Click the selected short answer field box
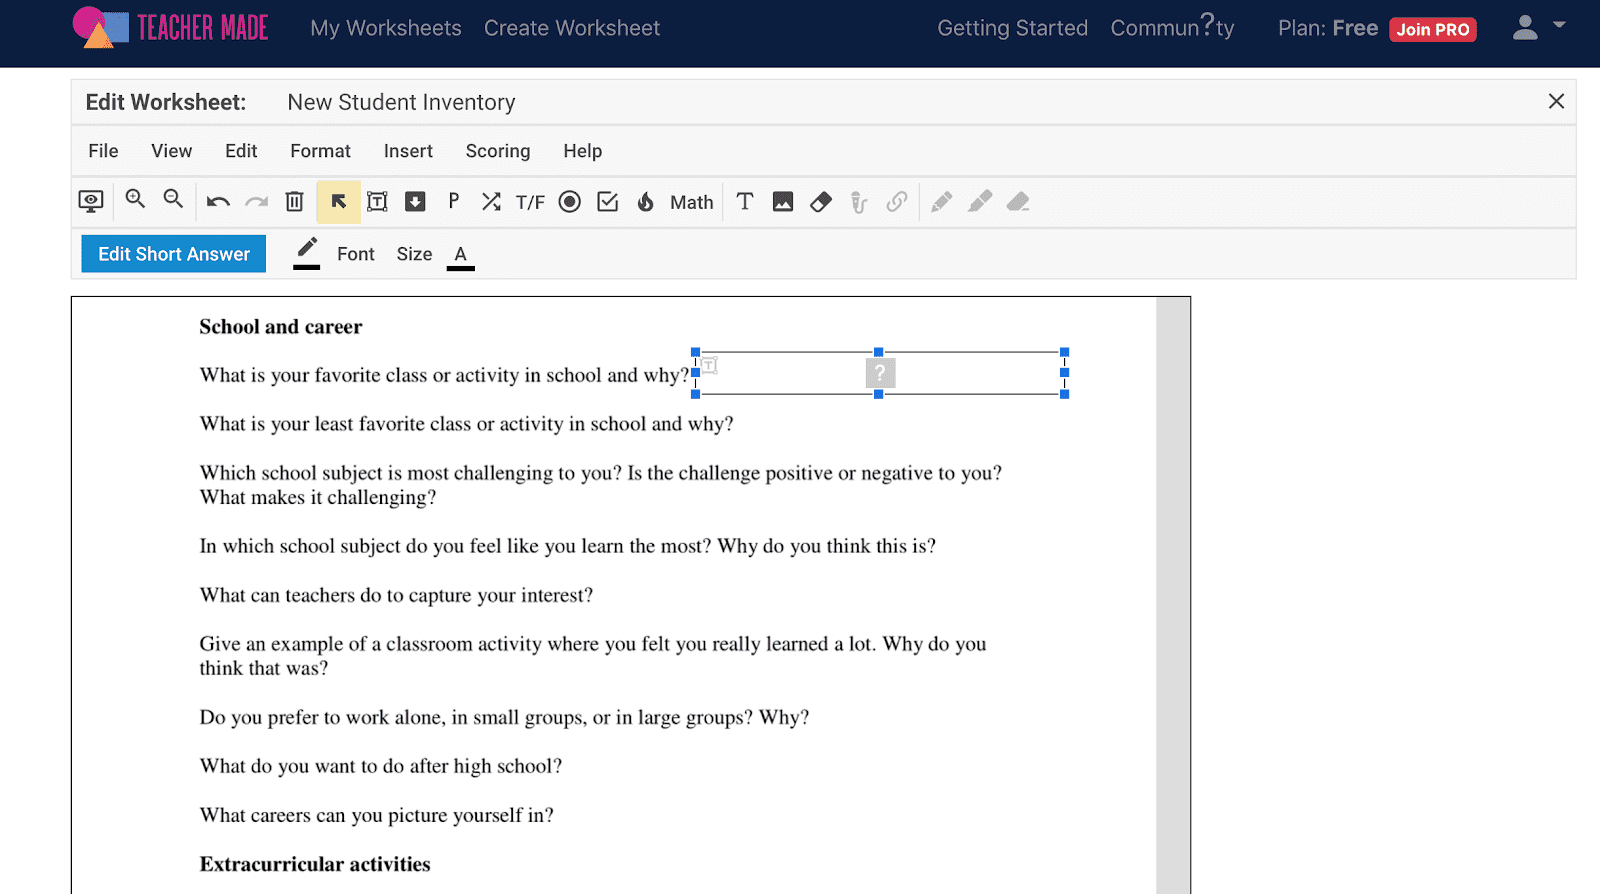Image resolution: width=1600 pixels, height=894 pixels. (960, 373)
